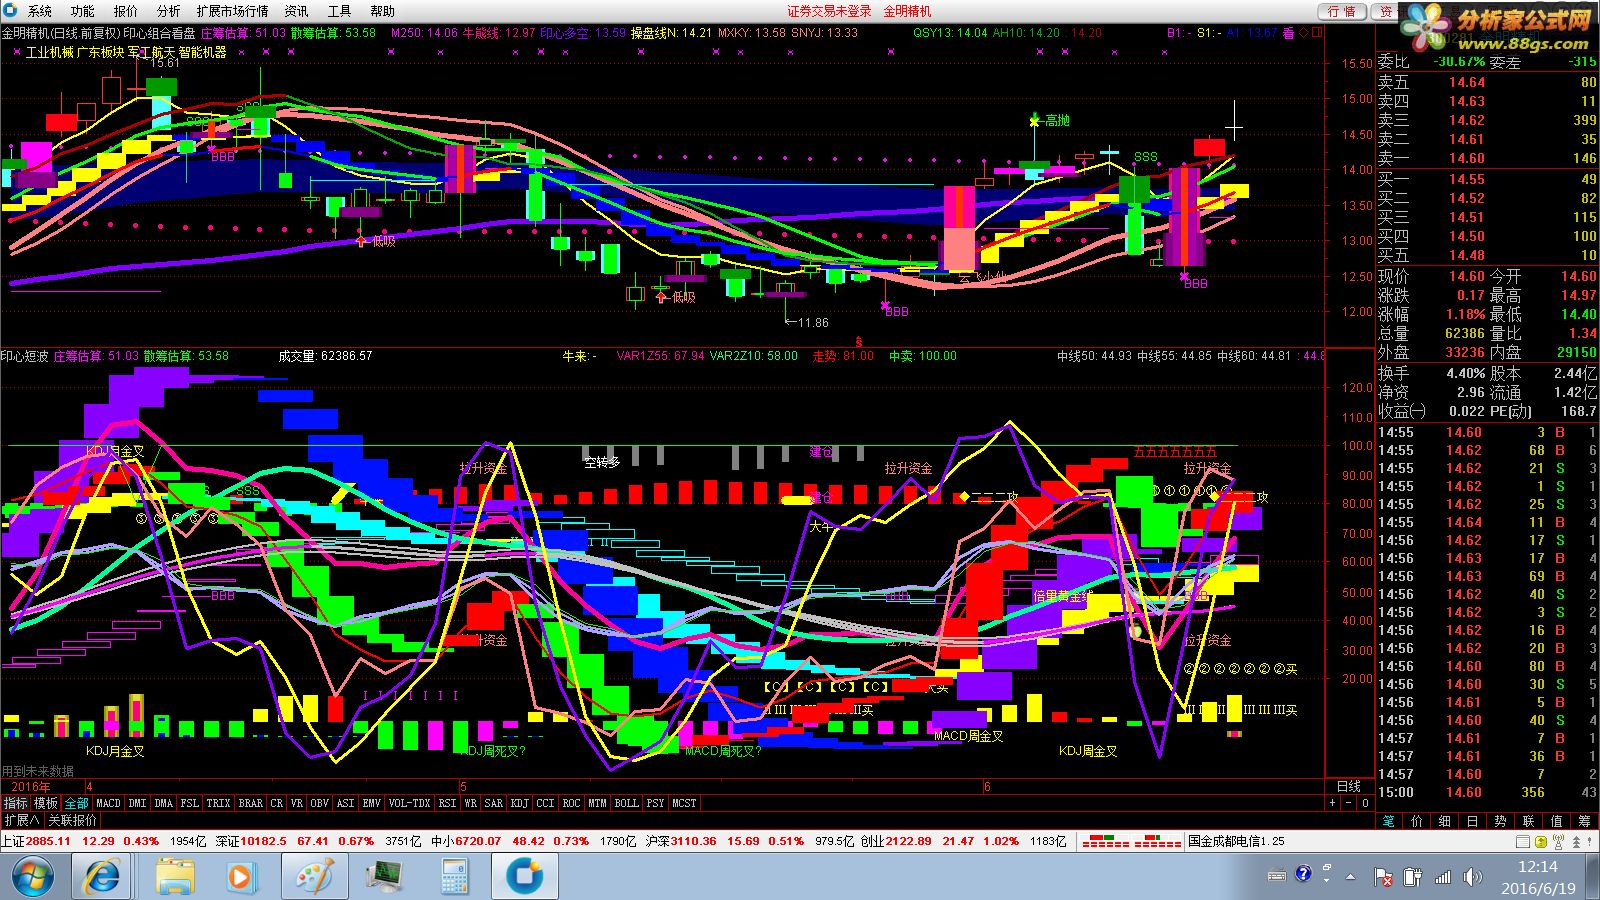Select the 细 detail tab
The image size is (1600, 900).
coord(1444,821)
